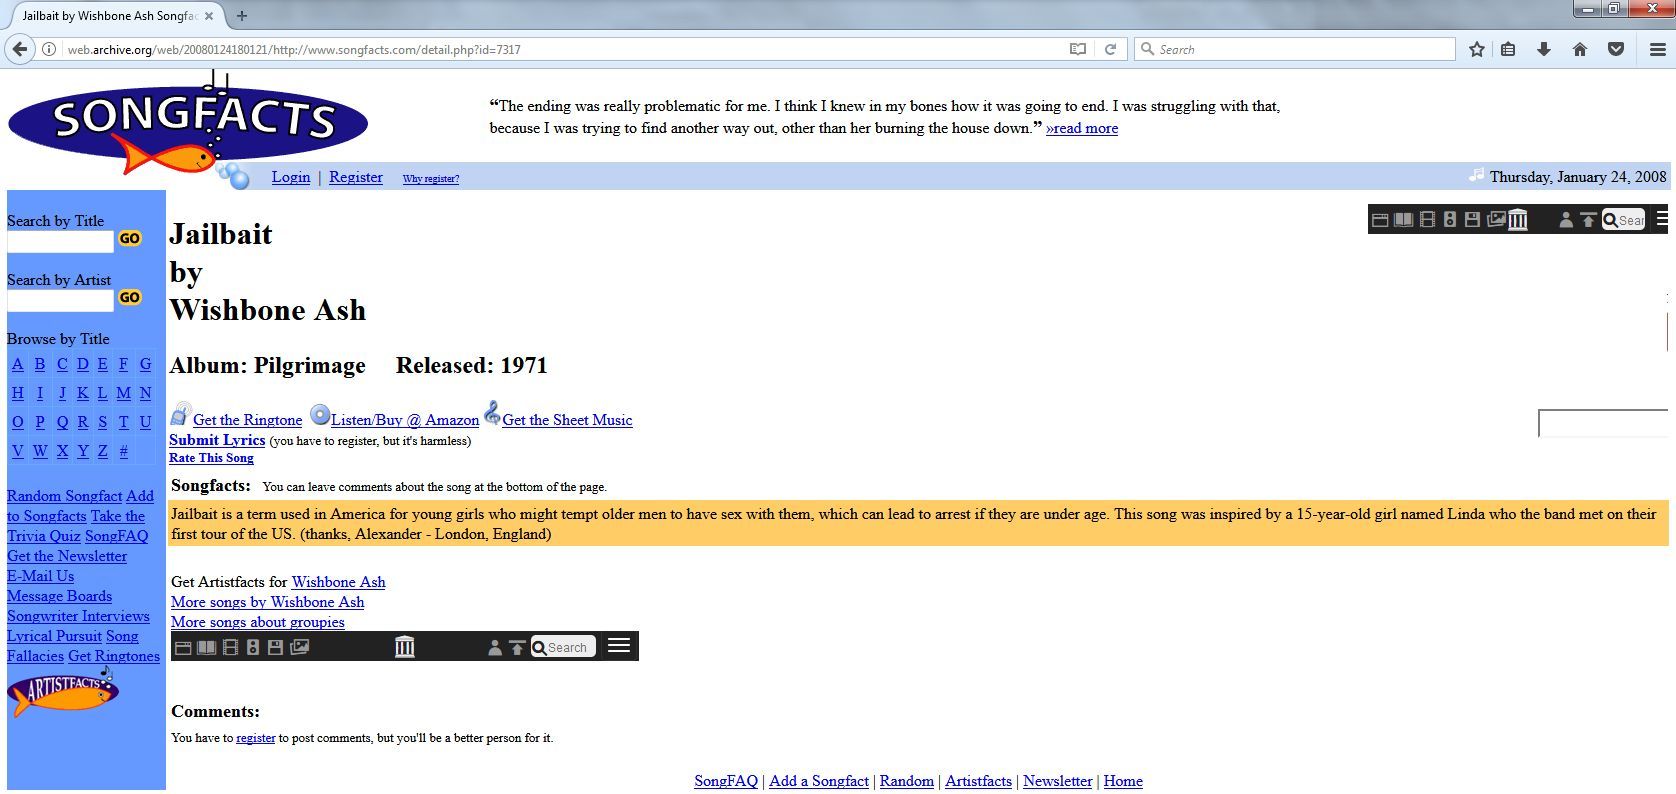This screenshot has height=794, width=1676.
Task: Open 'Get the Newsletter' sidebar link
Action: pos(67,556)
